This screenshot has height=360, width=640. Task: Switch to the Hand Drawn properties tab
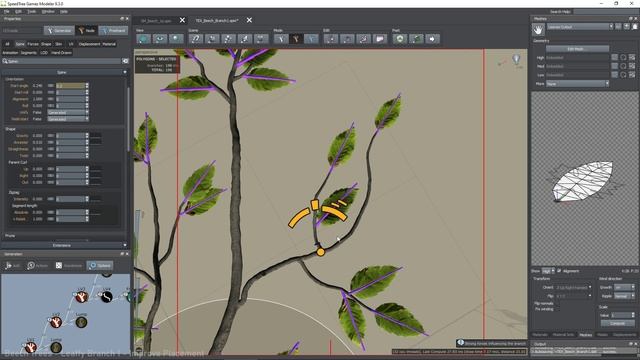click(62, 53)
